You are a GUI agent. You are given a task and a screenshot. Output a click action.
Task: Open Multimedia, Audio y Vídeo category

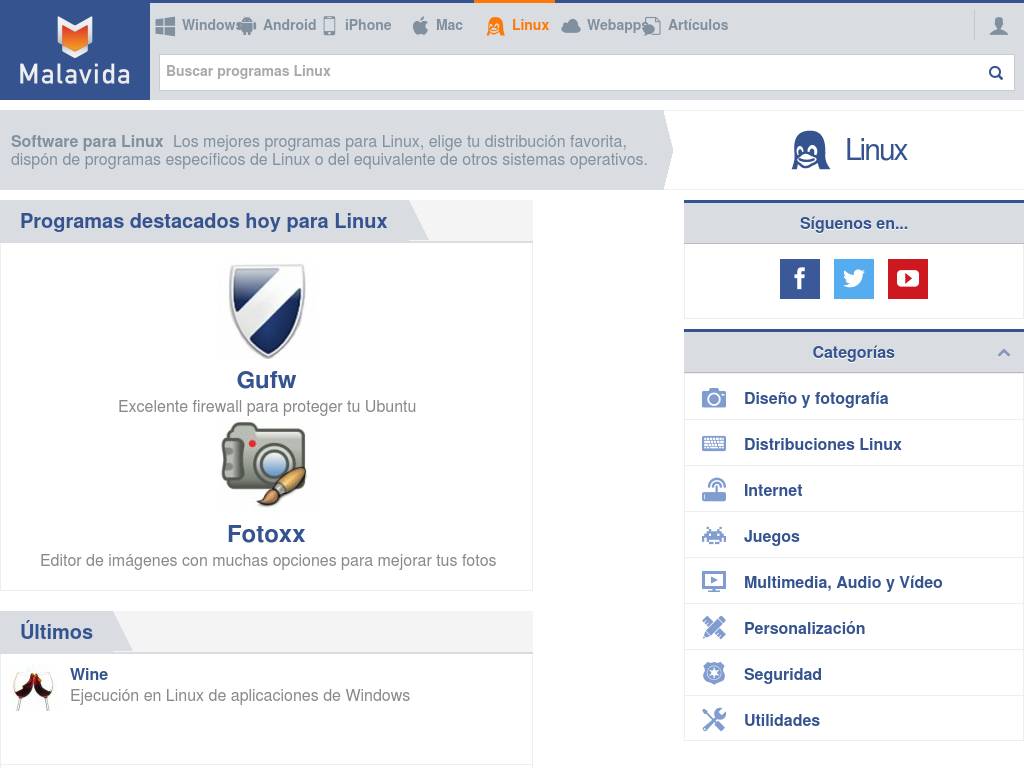(x=842, y=582)
